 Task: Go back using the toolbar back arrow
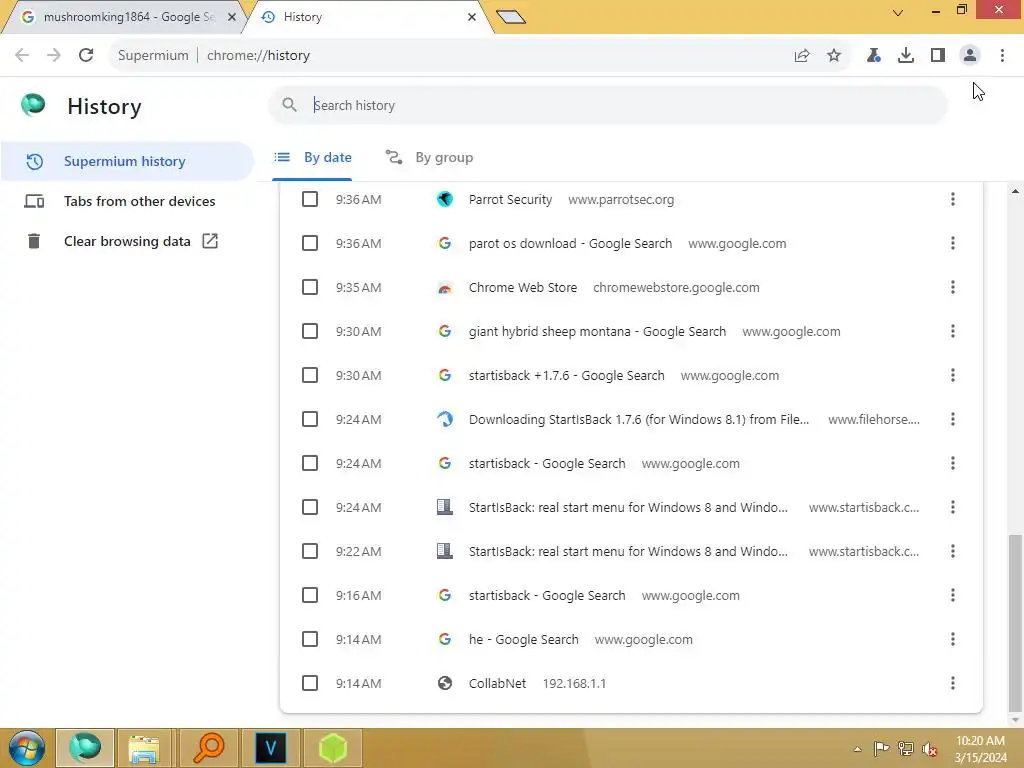22,56
